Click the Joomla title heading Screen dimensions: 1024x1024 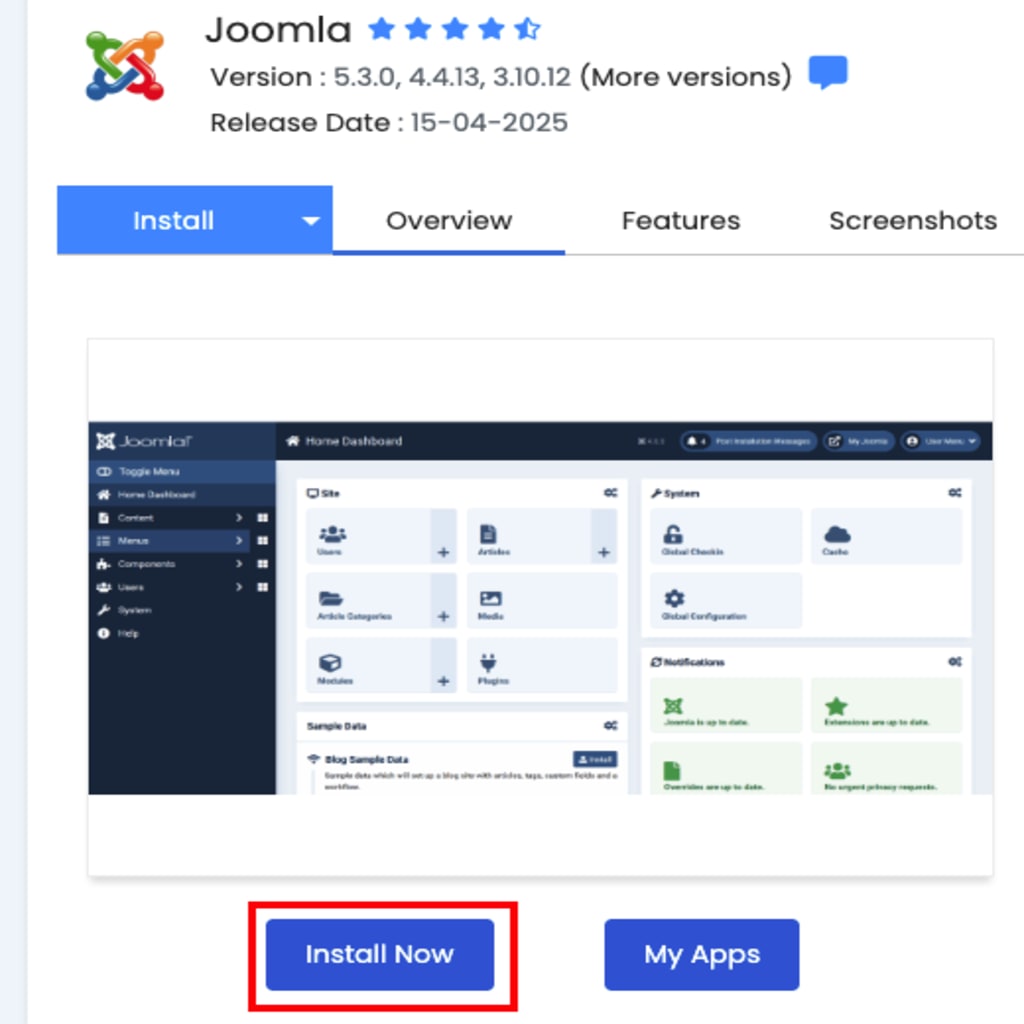(278, 30)
